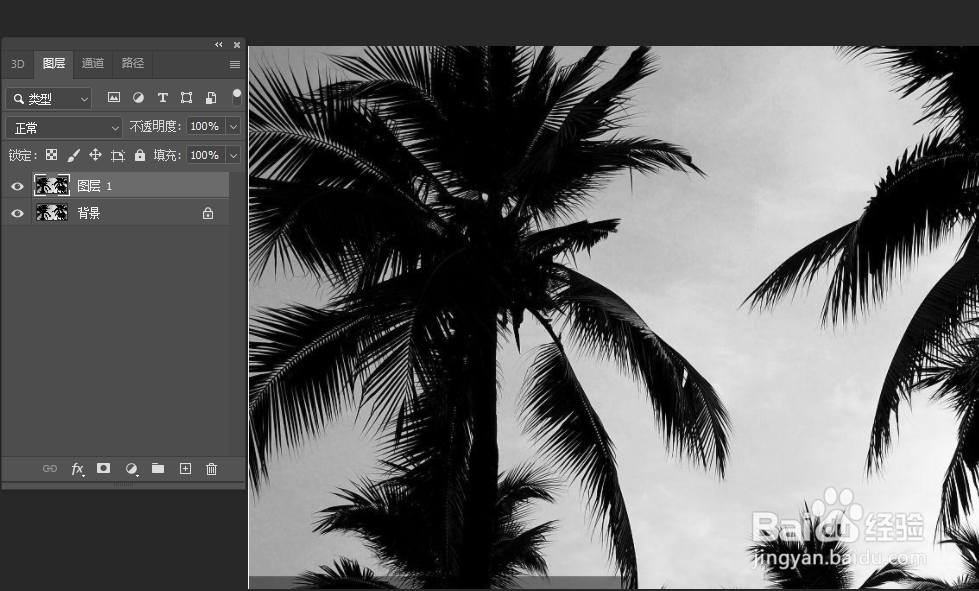979x591 pixels.
Task: Create new fill or adjustment layer
Action: 131,469
